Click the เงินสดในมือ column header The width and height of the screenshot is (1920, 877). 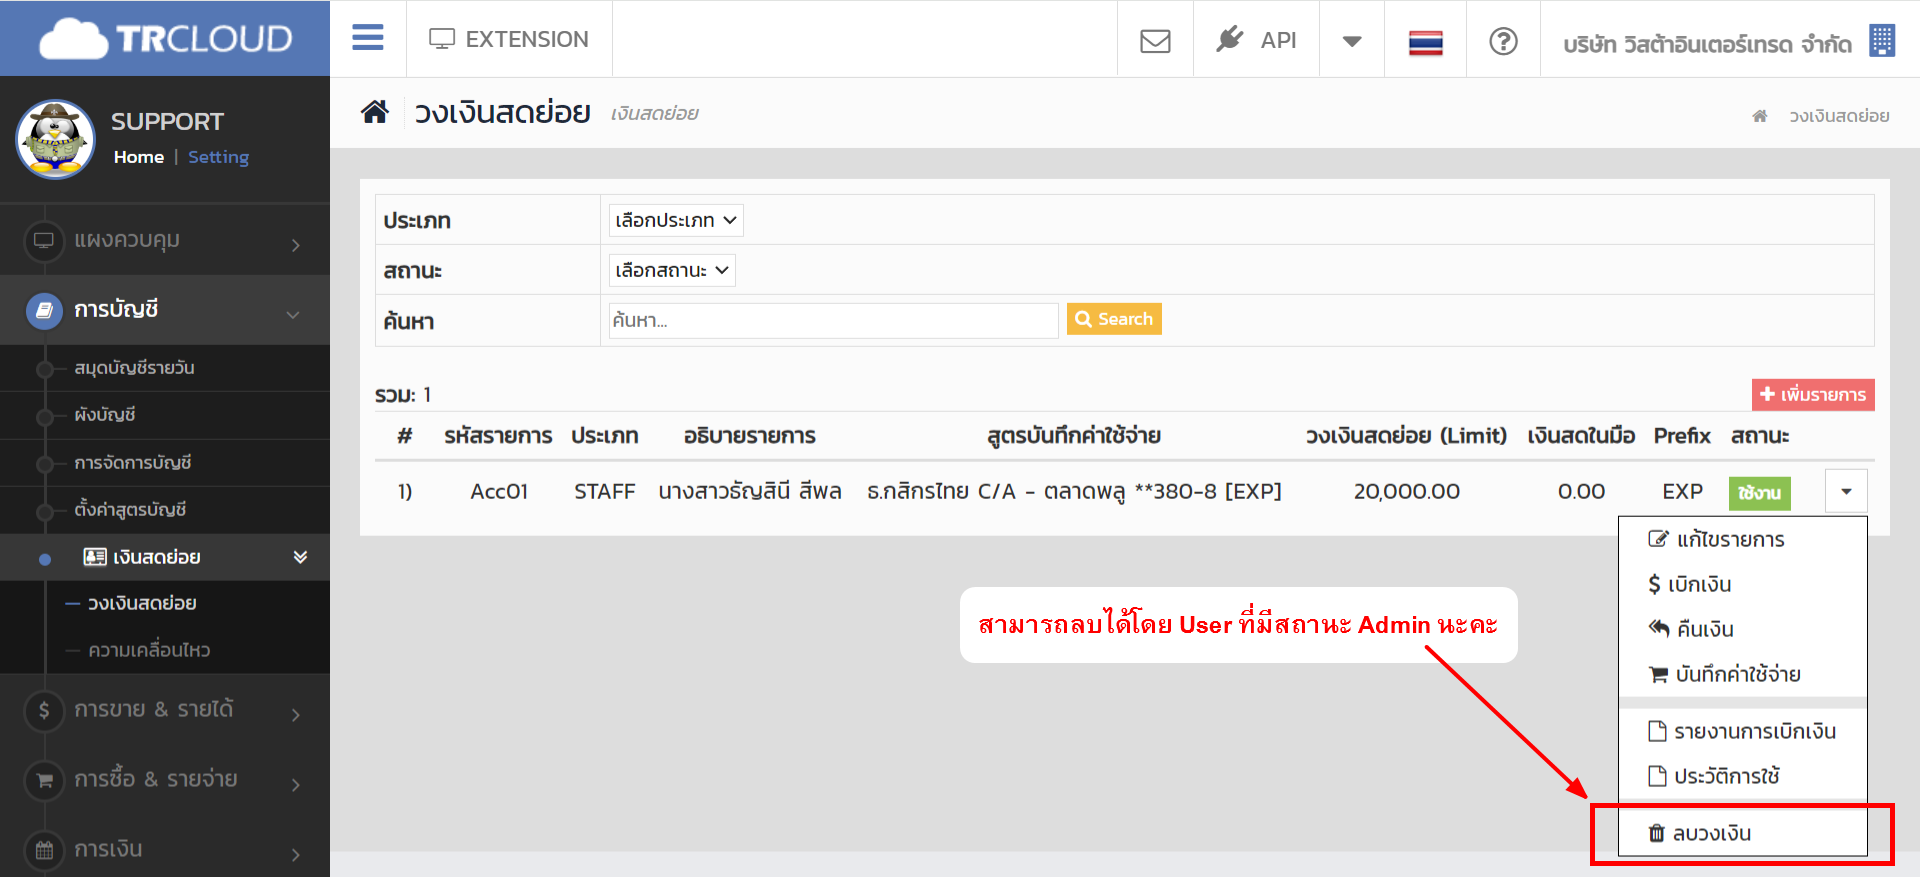pyautogui.click(x=1581, y=436)
